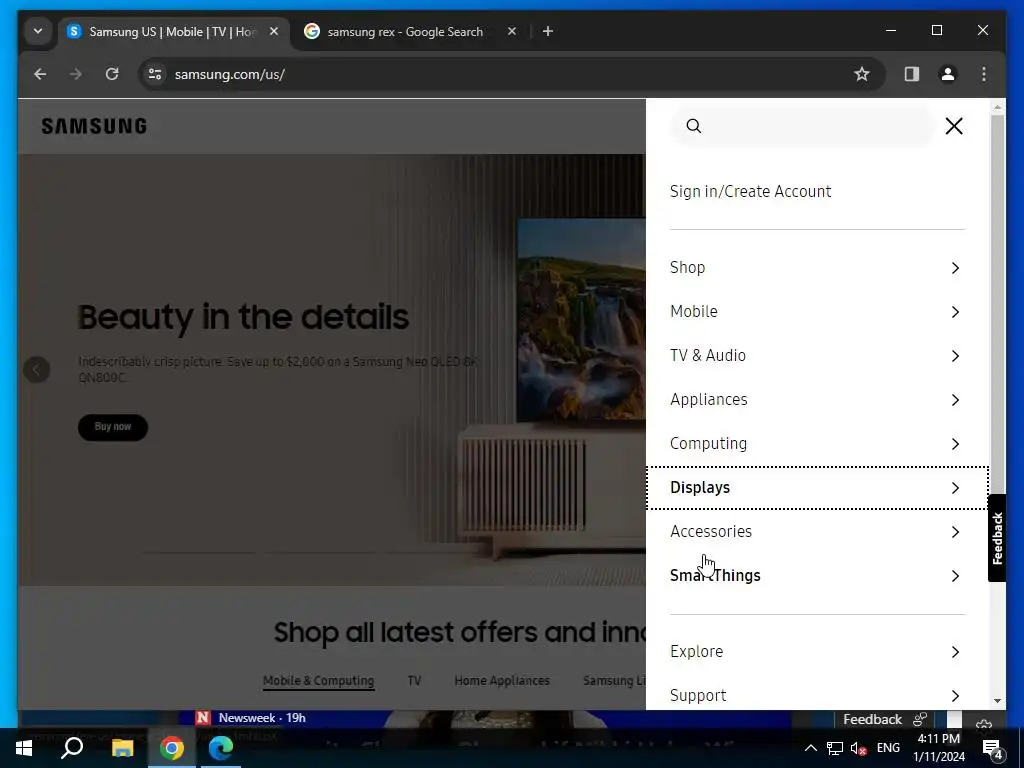1024x768 pixels.
Task: Open the Support menu entry
Action: 817,696
